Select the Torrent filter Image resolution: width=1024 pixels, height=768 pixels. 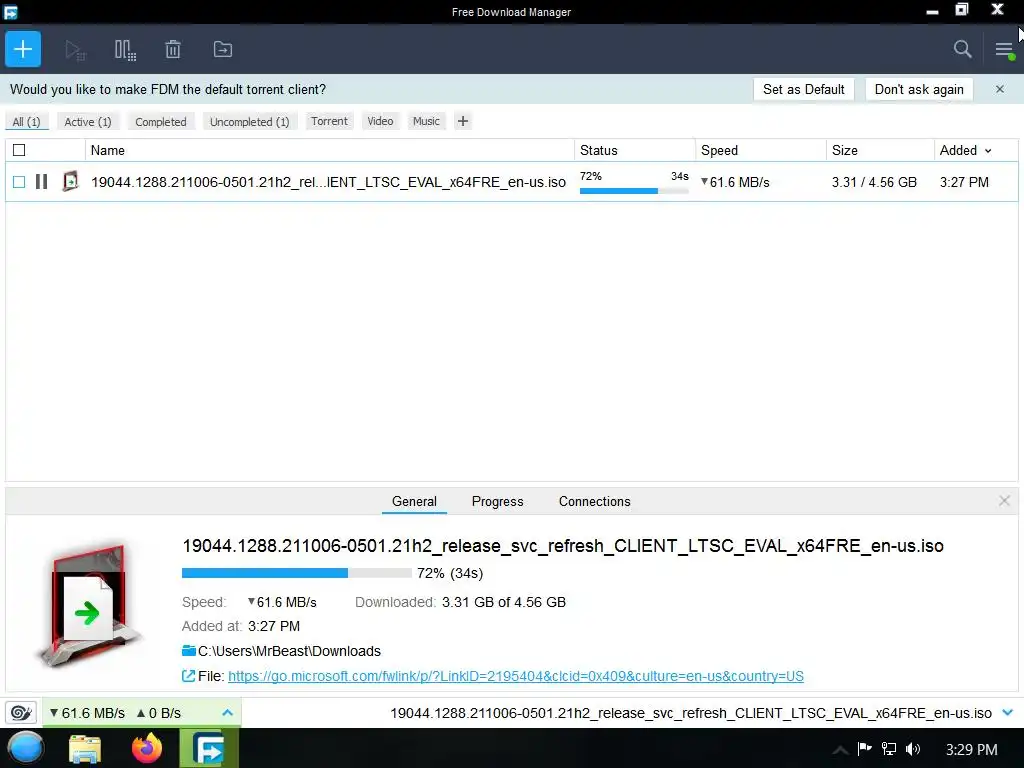click(329, 121)
